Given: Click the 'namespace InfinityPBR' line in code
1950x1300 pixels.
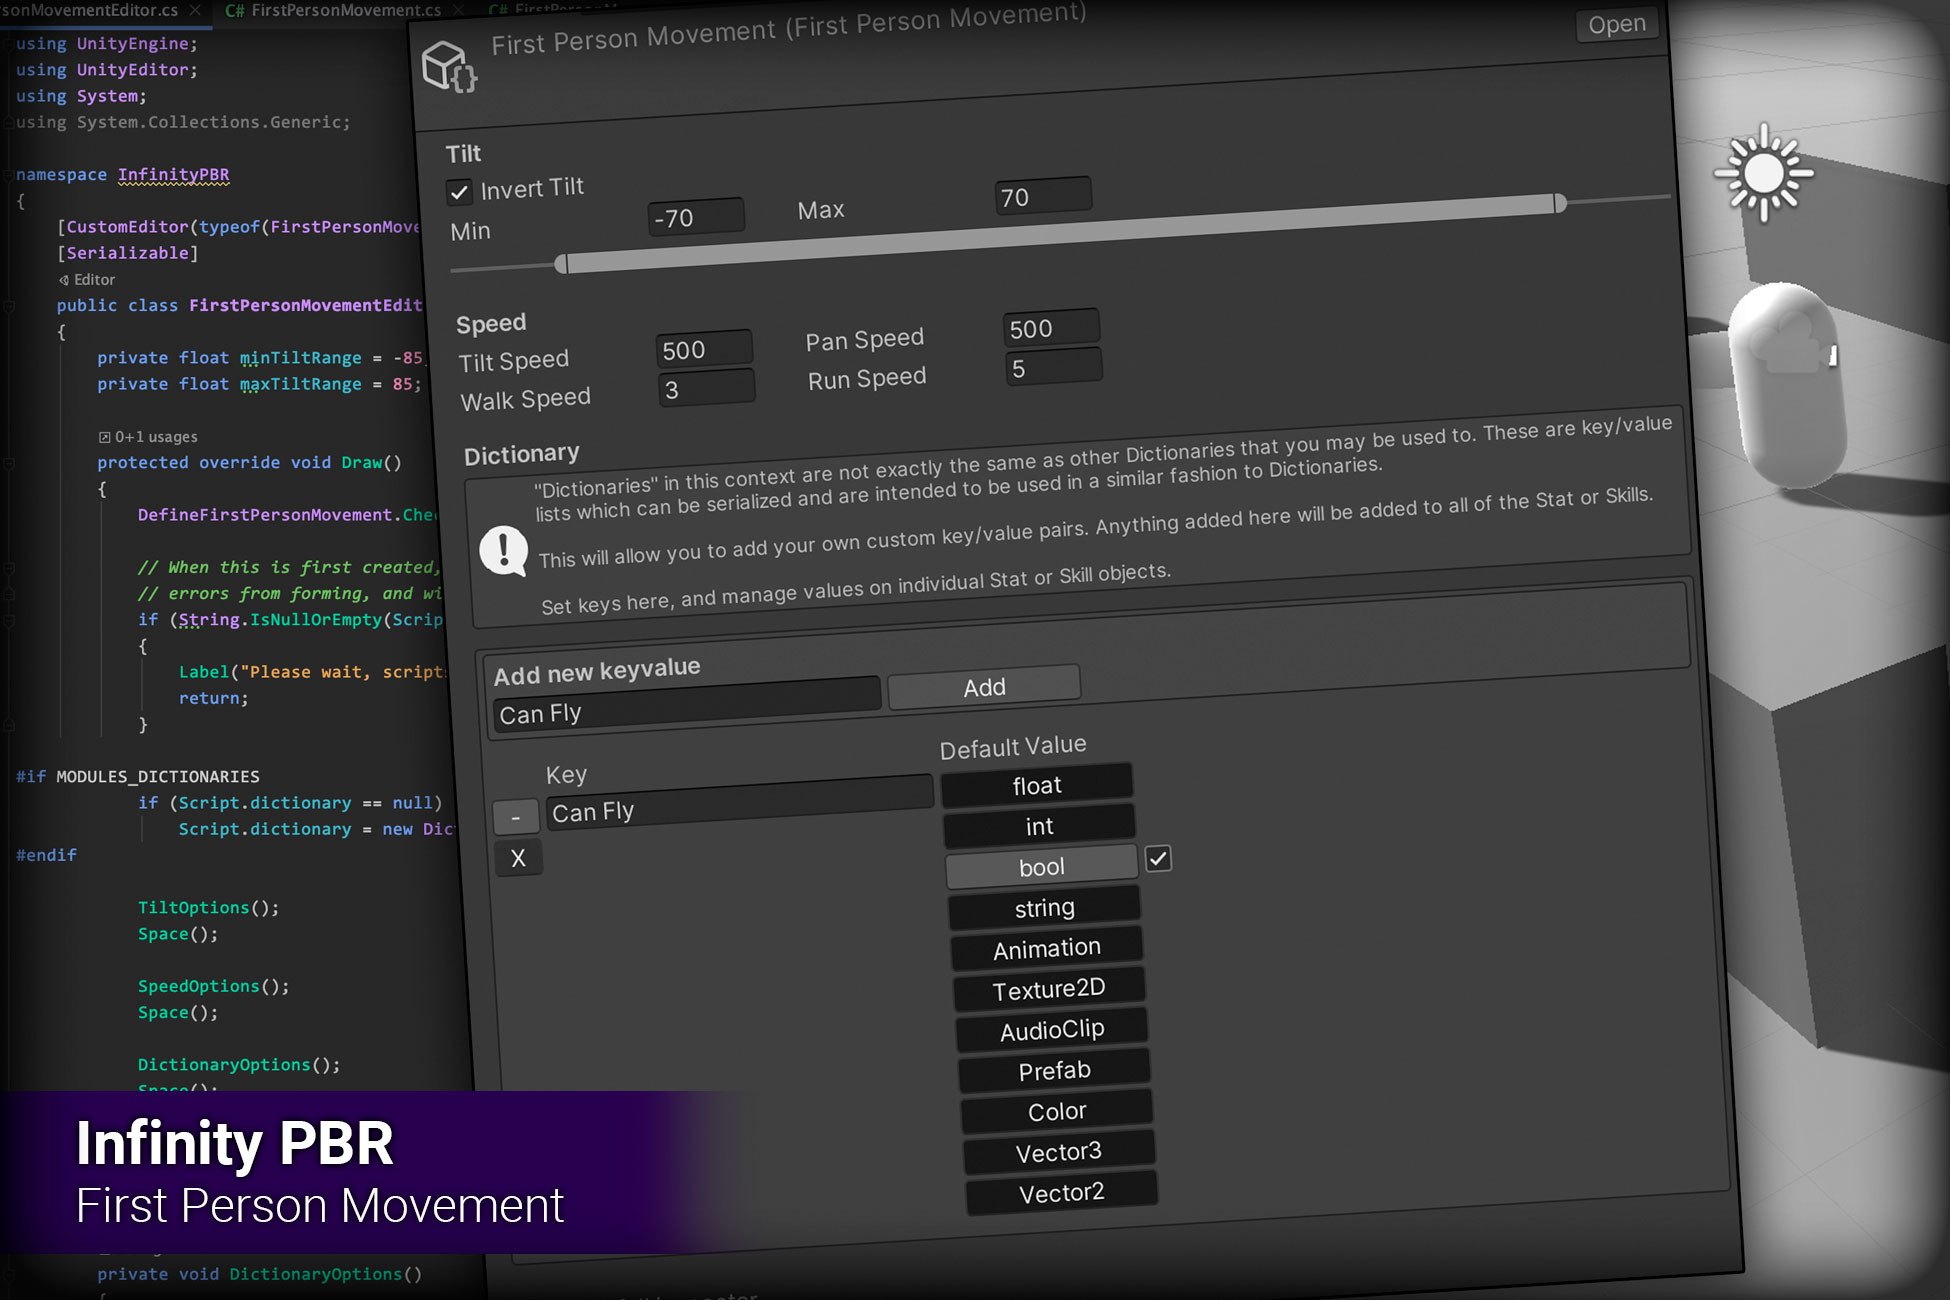Looking at the screenshot, I should (x=122, y=174).
